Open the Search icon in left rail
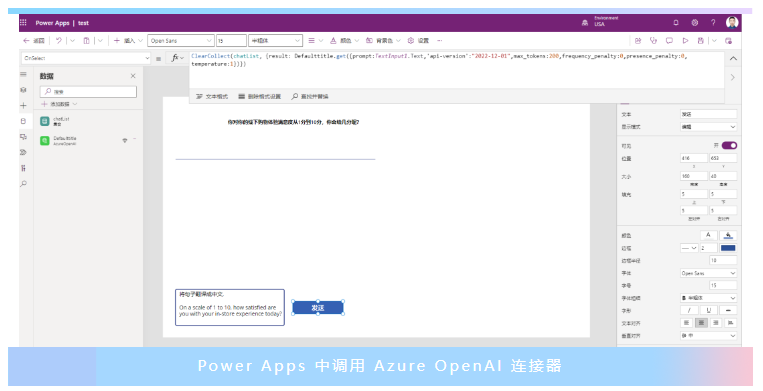Screen dimensions: 763x391 click(23, 184)
